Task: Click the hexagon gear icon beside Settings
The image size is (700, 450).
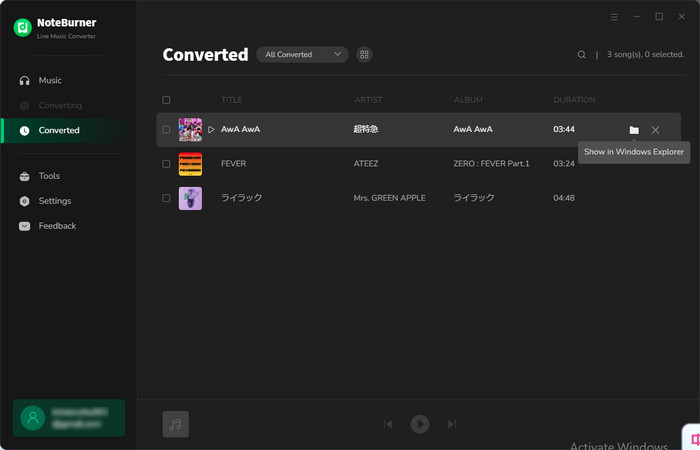Action: coord(25,201)
